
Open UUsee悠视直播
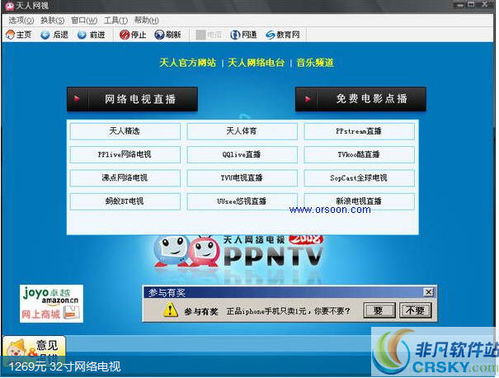[242, 201]
